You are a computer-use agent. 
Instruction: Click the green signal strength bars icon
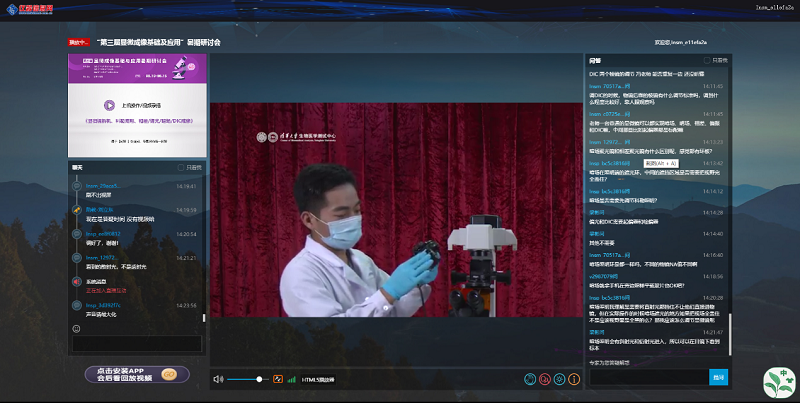point(291,379)
